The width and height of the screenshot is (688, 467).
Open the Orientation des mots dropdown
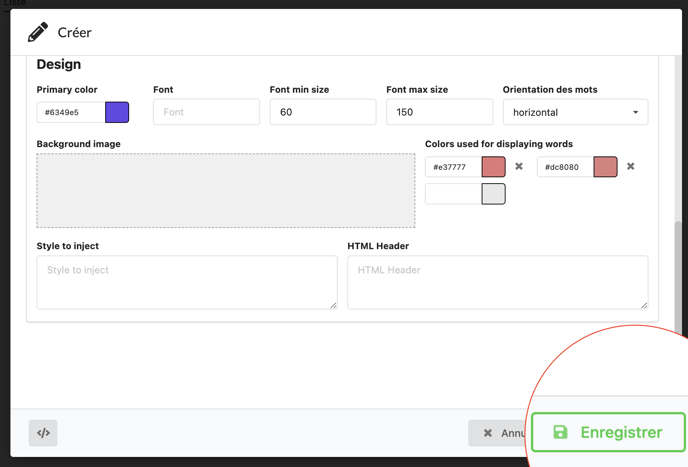[575, 112]
